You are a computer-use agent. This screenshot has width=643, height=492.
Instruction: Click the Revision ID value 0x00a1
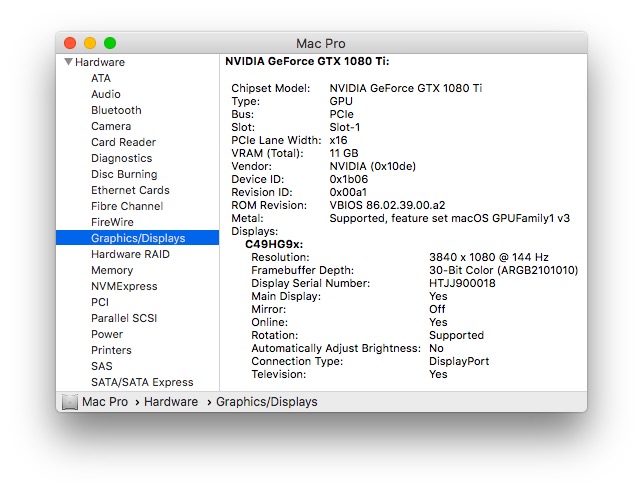coord(348,192)
